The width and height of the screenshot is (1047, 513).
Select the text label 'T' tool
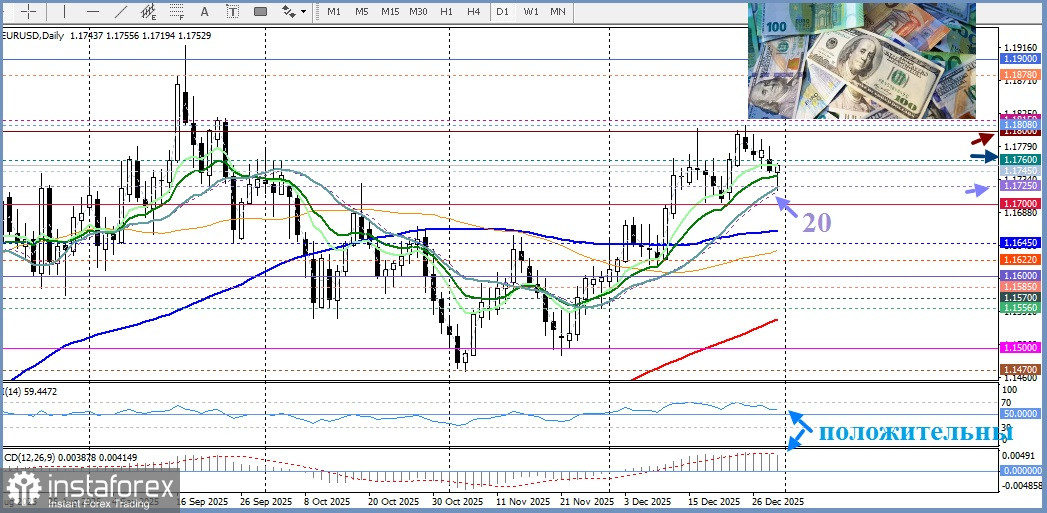(x=234, y=11)
